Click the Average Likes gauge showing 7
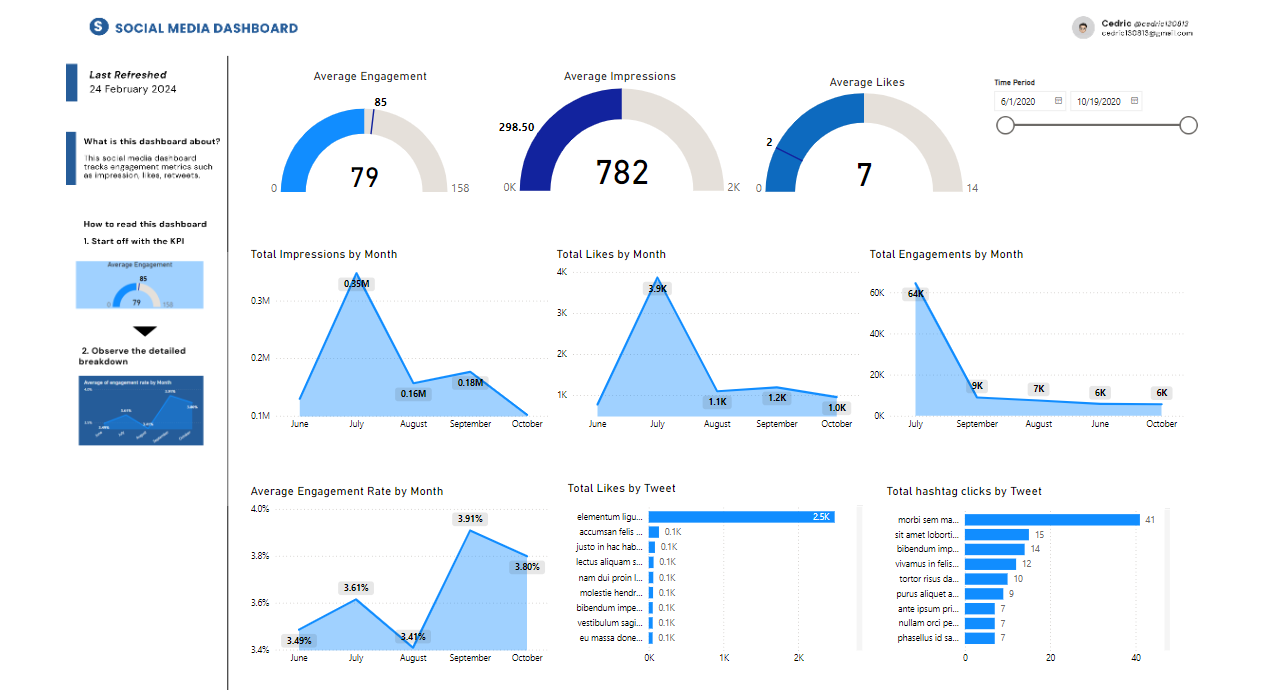The image size is (1274, 690). (x=864, y=150)
